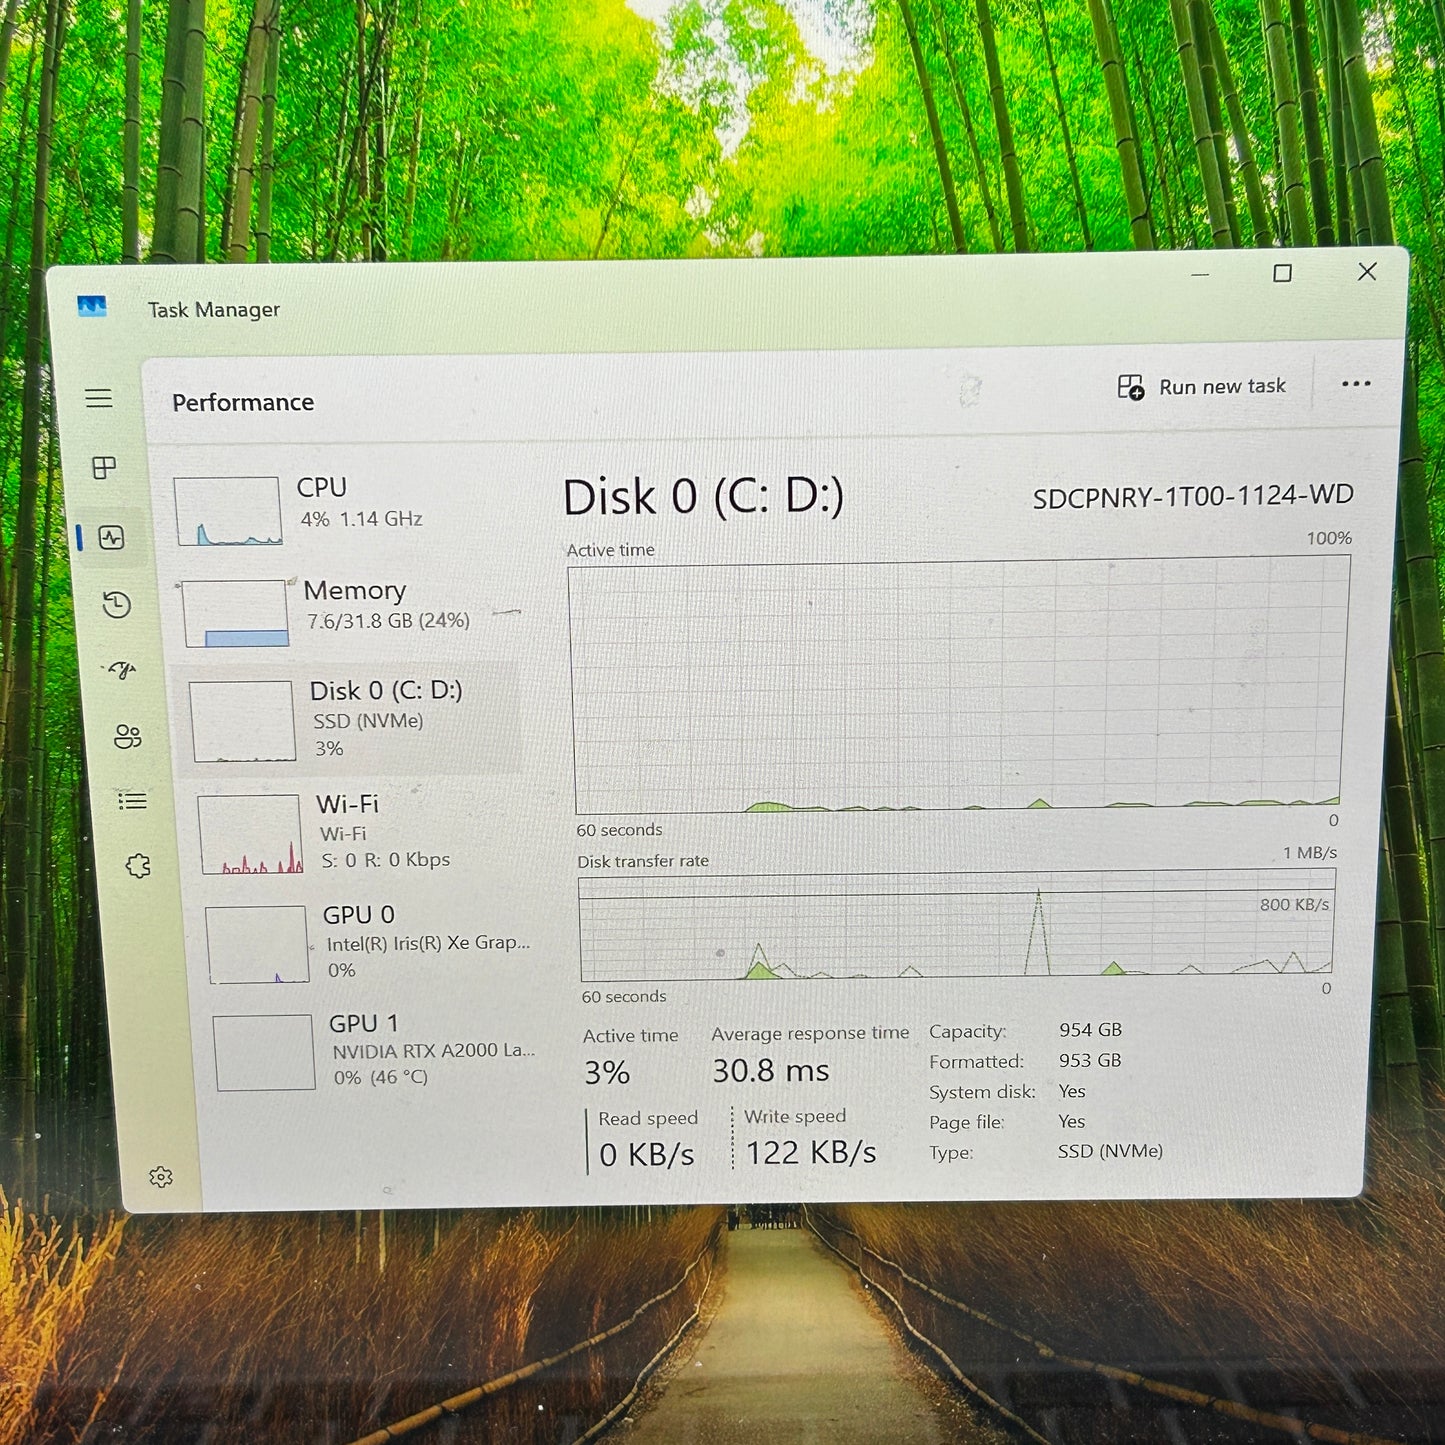Open the Startup apps icon
The width and height of the screenshot is (1445, 1445).
click(123, 670)
